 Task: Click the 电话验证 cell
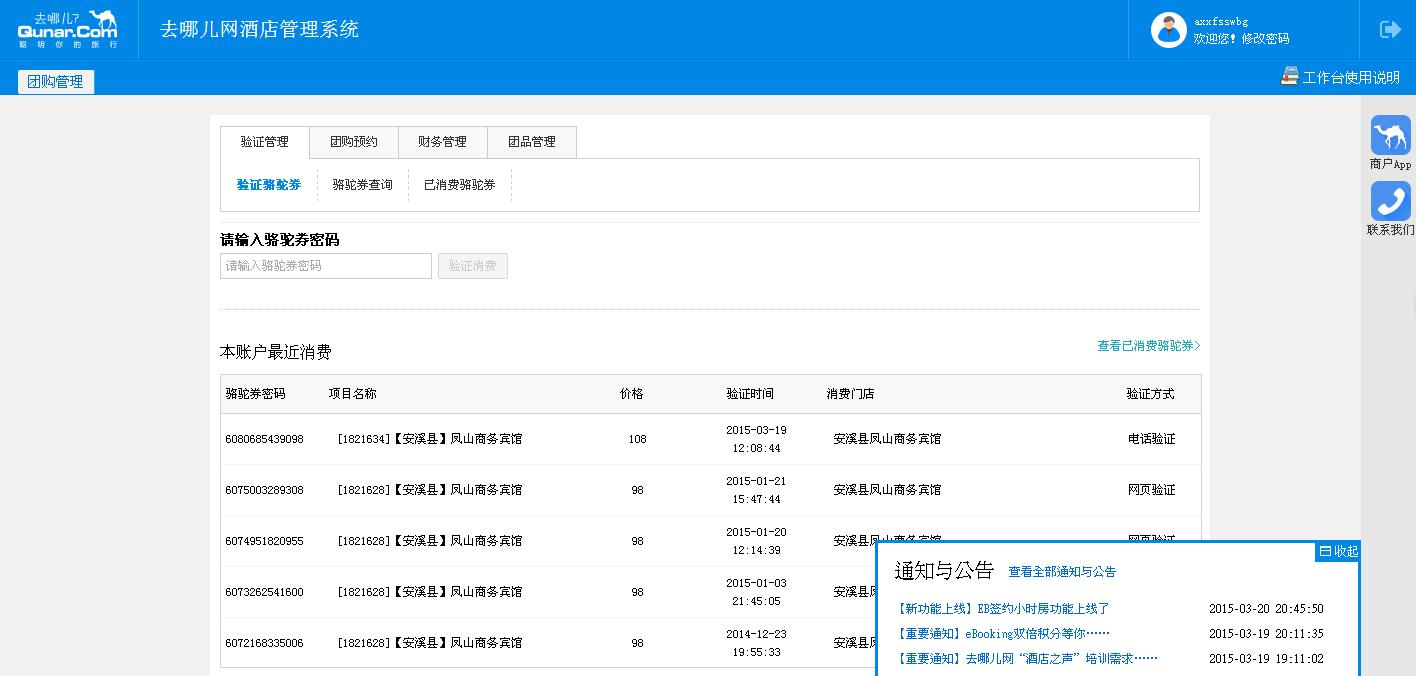pos(1152,439)
